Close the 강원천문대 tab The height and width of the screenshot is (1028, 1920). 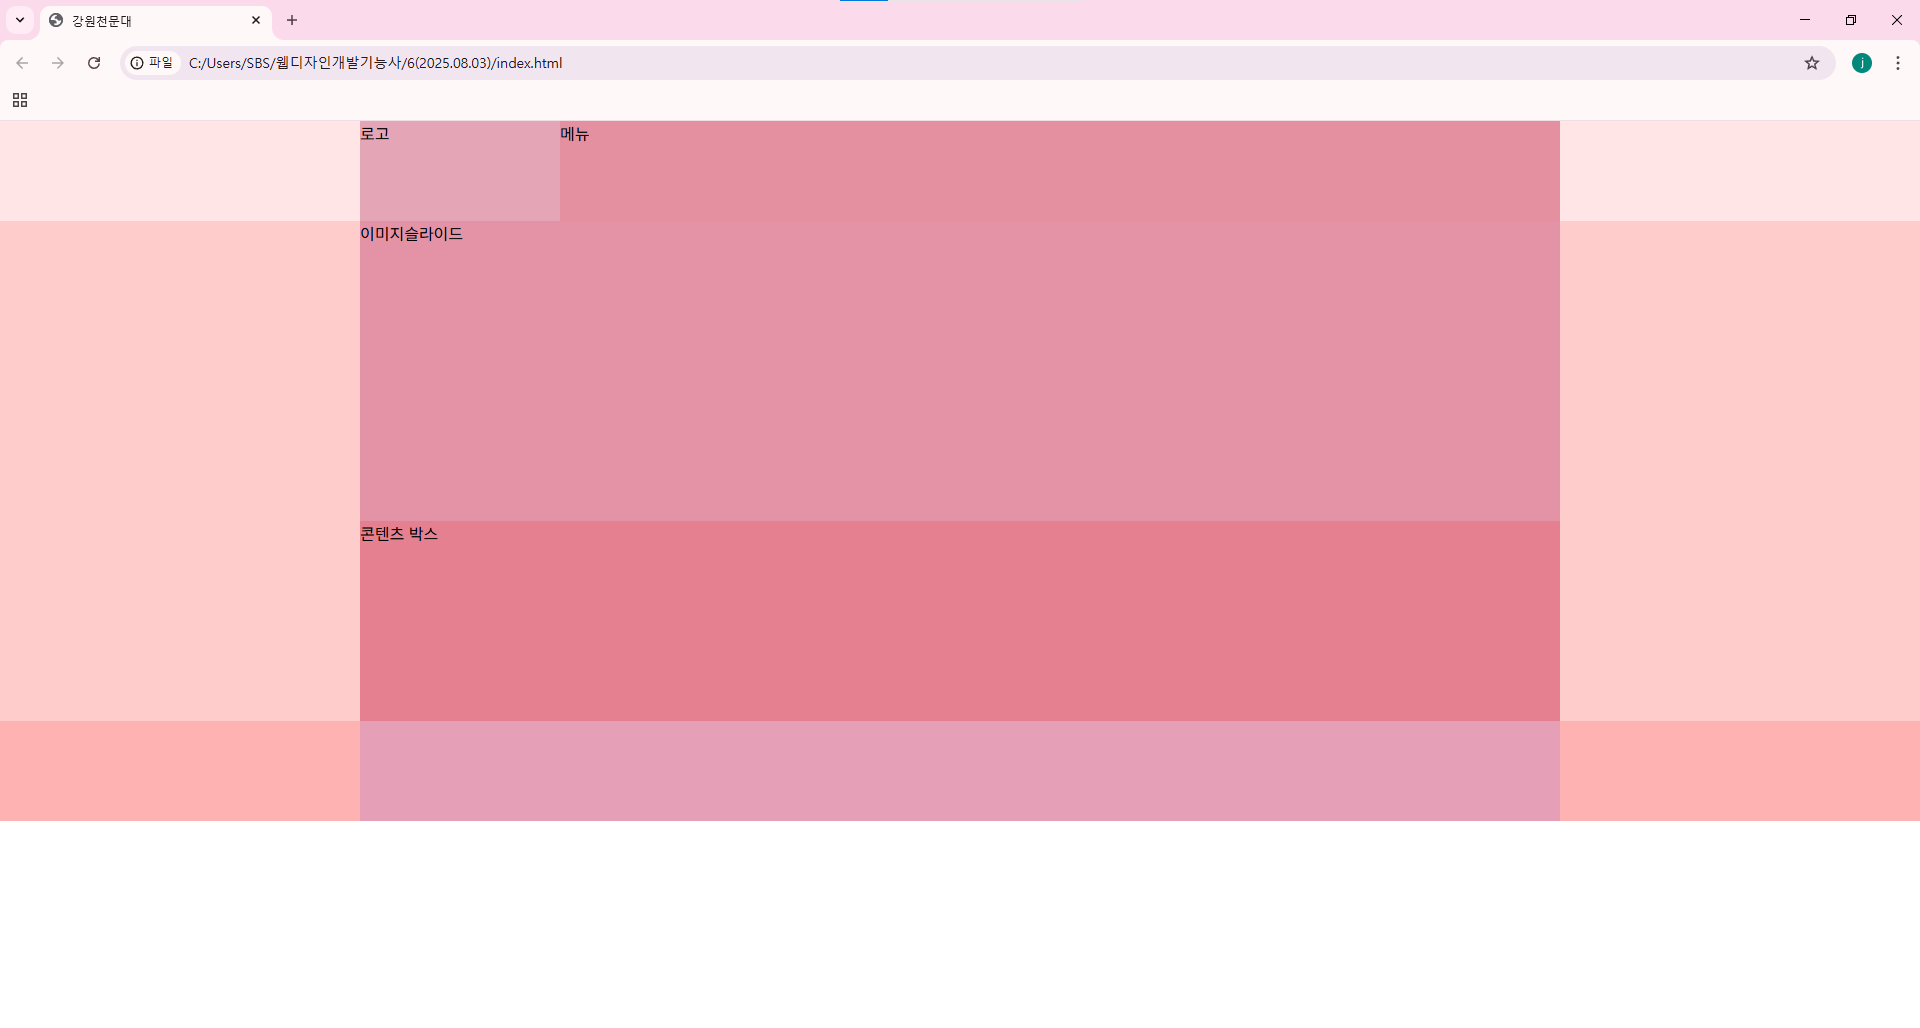click(x=256, y=20)
